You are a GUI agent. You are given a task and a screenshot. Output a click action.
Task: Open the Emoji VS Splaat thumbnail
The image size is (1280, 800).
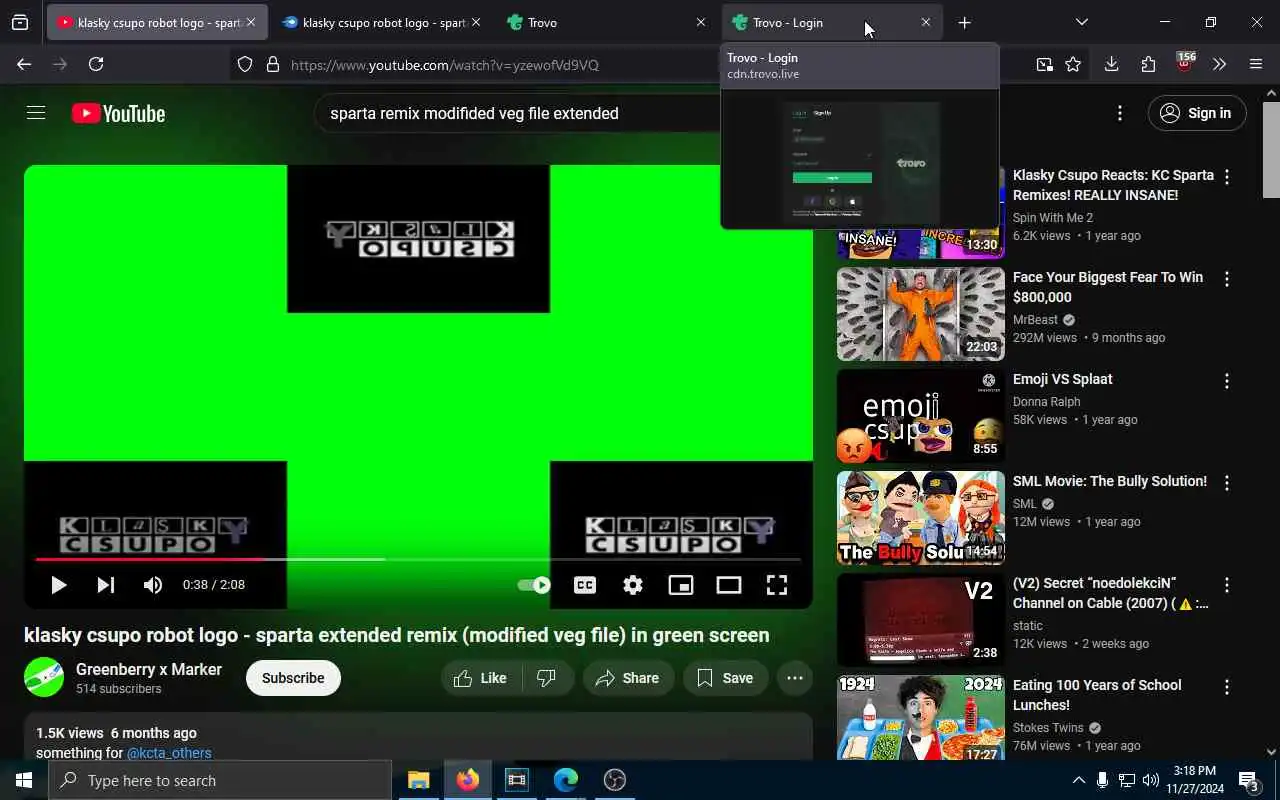coord(921,416)
